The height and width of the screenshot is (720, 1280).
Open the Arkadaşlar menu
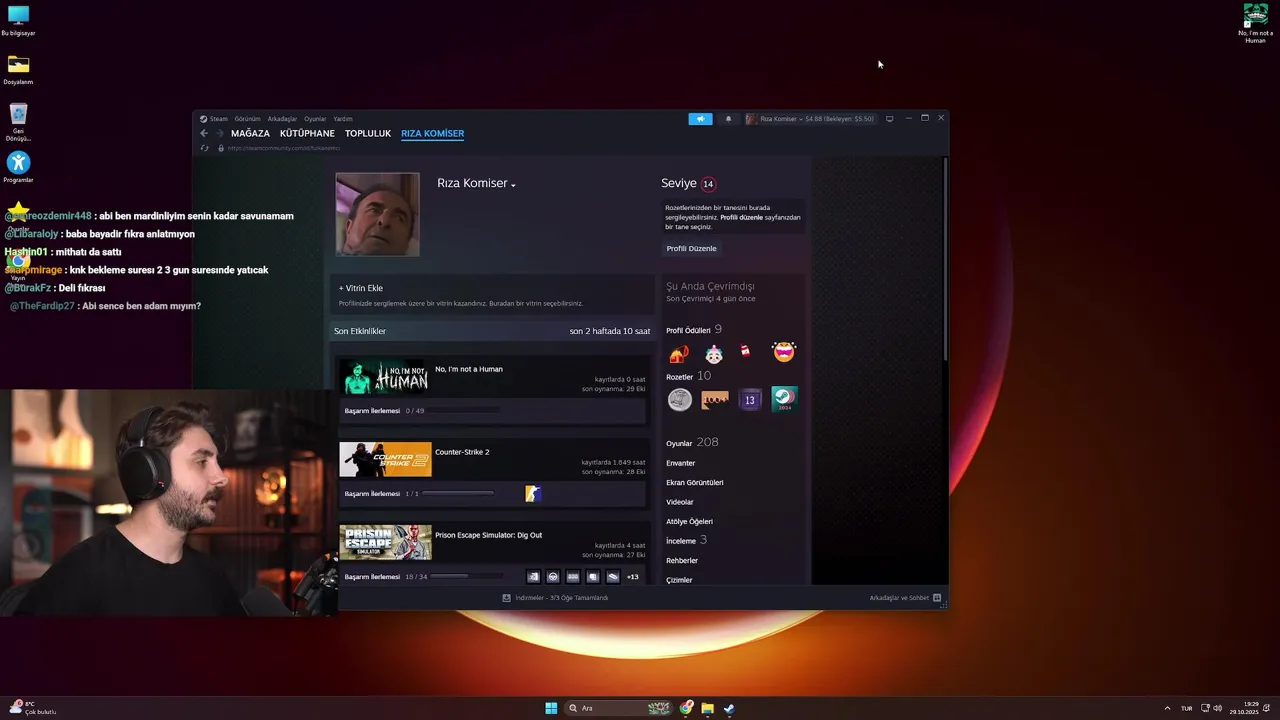282,119
